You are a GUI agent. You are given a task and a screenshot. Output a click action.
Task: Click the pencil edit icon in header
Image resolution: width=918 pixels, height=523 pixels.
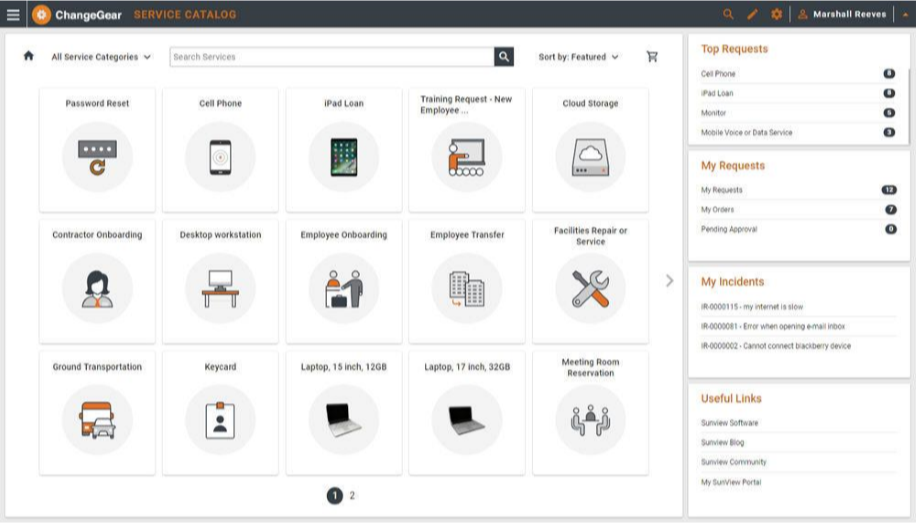pos(752,14)
